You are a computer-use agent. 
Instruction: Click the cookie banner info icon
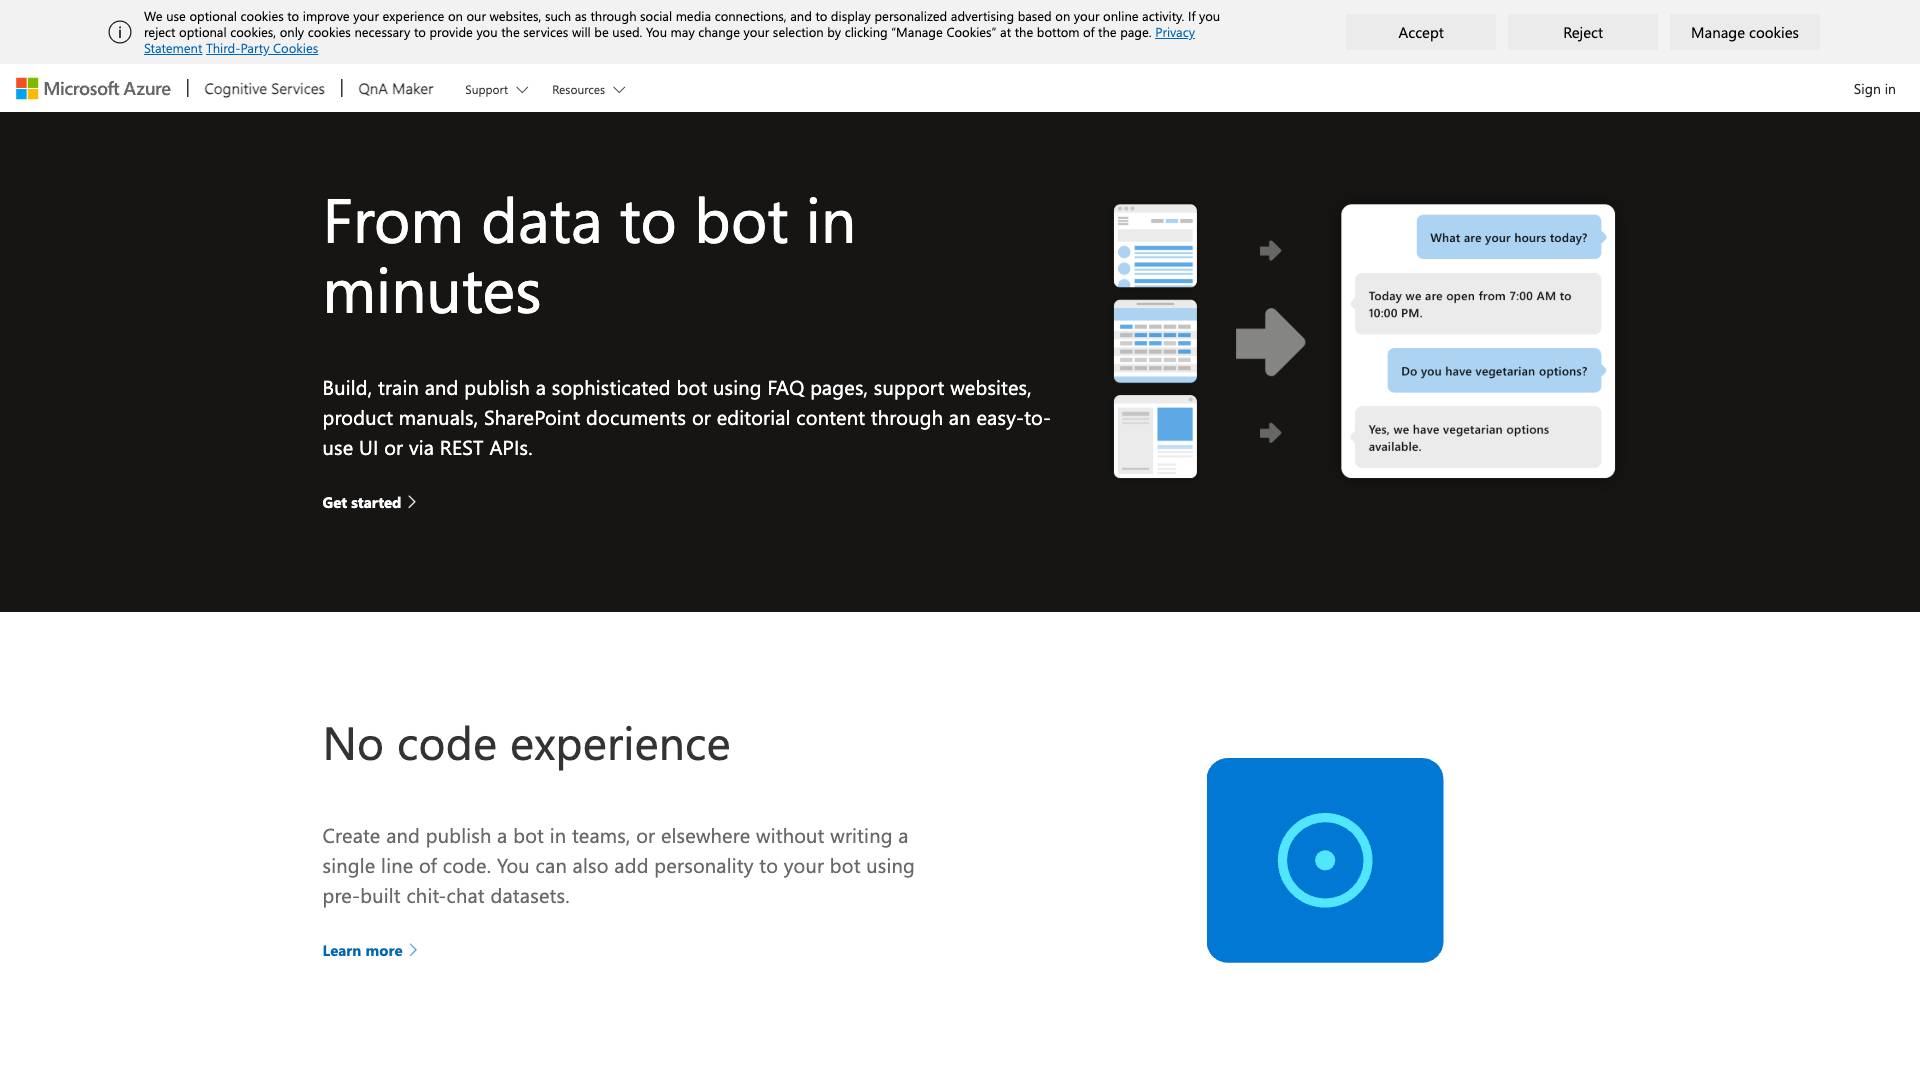tap(120, 32)
